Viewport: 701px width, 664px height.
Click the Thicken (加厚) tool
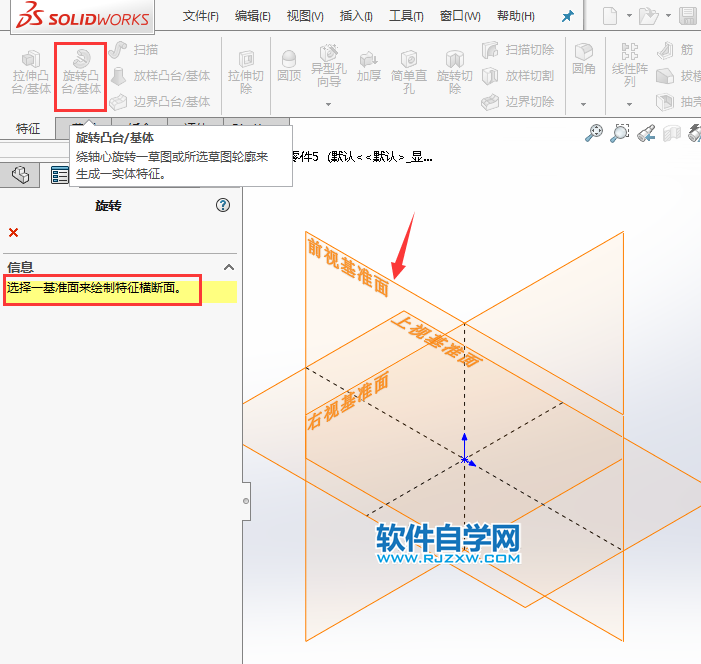[x=369, y=66]
